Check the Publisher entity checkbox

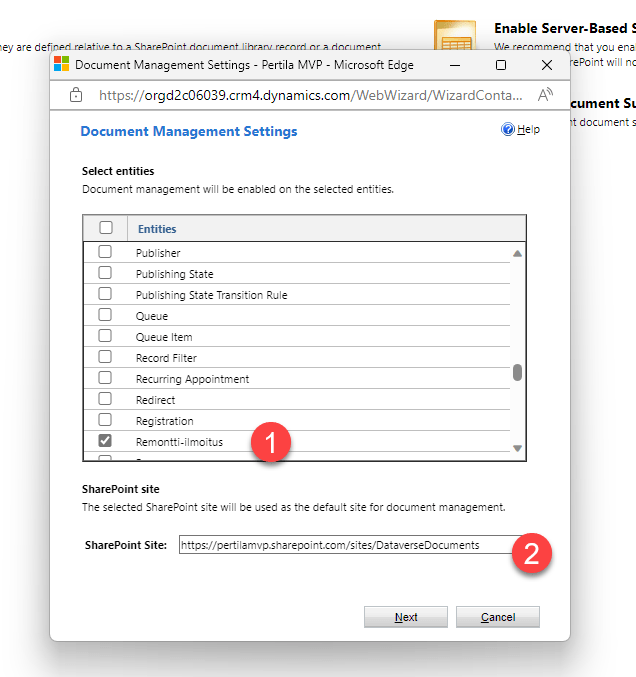click(x=105, y=253)
